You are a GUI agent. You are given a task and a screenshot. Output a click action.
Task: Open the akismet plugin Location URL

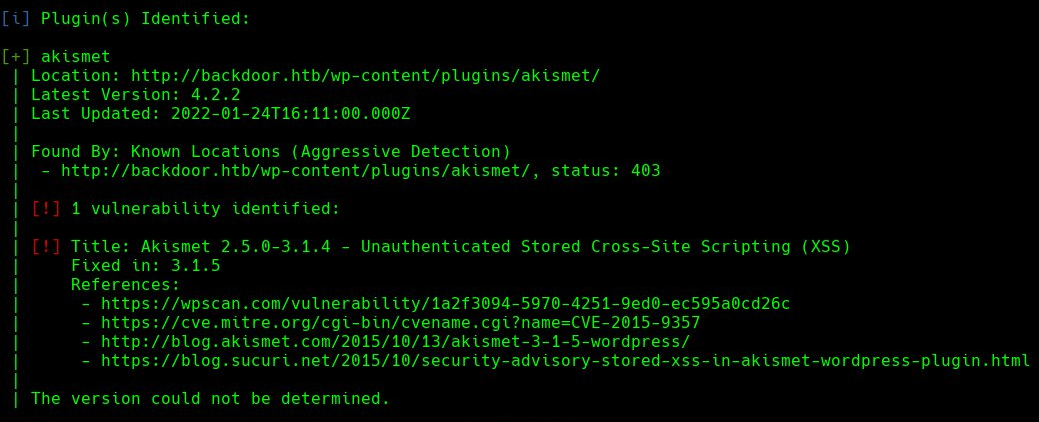click(x=365, y=76)
